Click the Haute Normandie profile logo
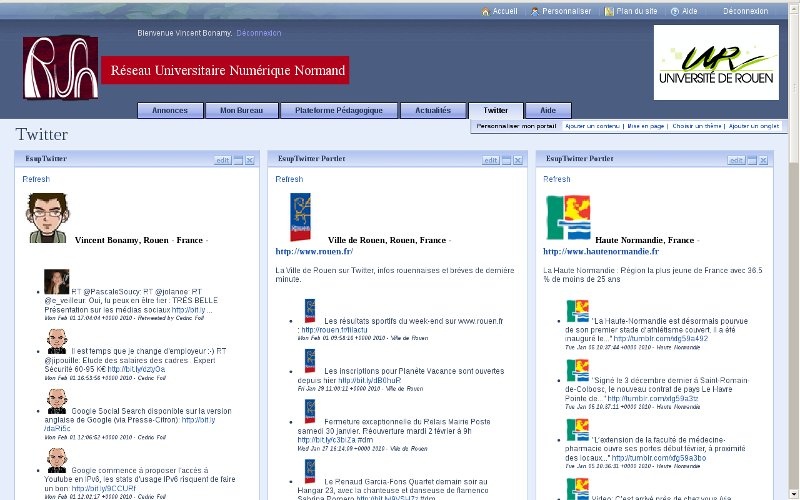 click(x=567, y=218)
